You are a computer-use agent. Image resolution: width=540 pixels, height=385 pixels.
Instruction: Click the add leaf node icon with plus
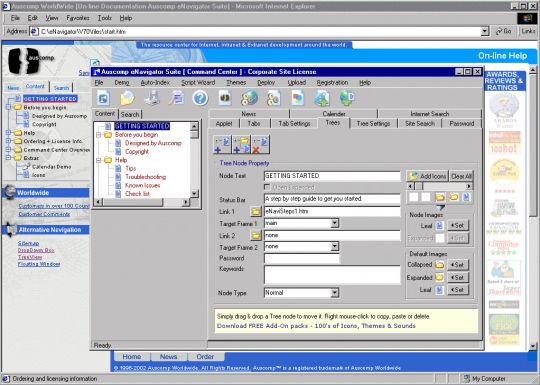pyautogui.click(x=222, y=145)
